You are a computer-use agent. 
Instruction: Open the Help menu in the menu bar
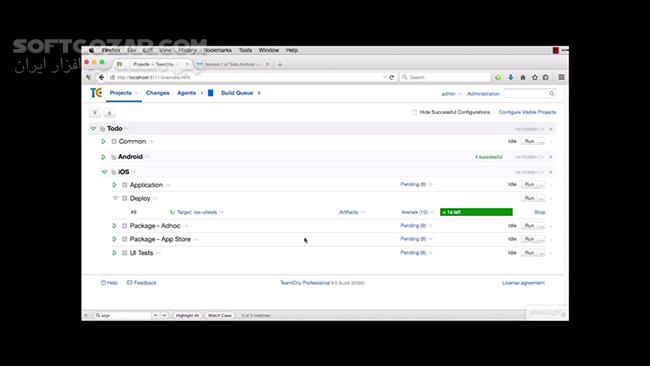(x=292, y=50)
